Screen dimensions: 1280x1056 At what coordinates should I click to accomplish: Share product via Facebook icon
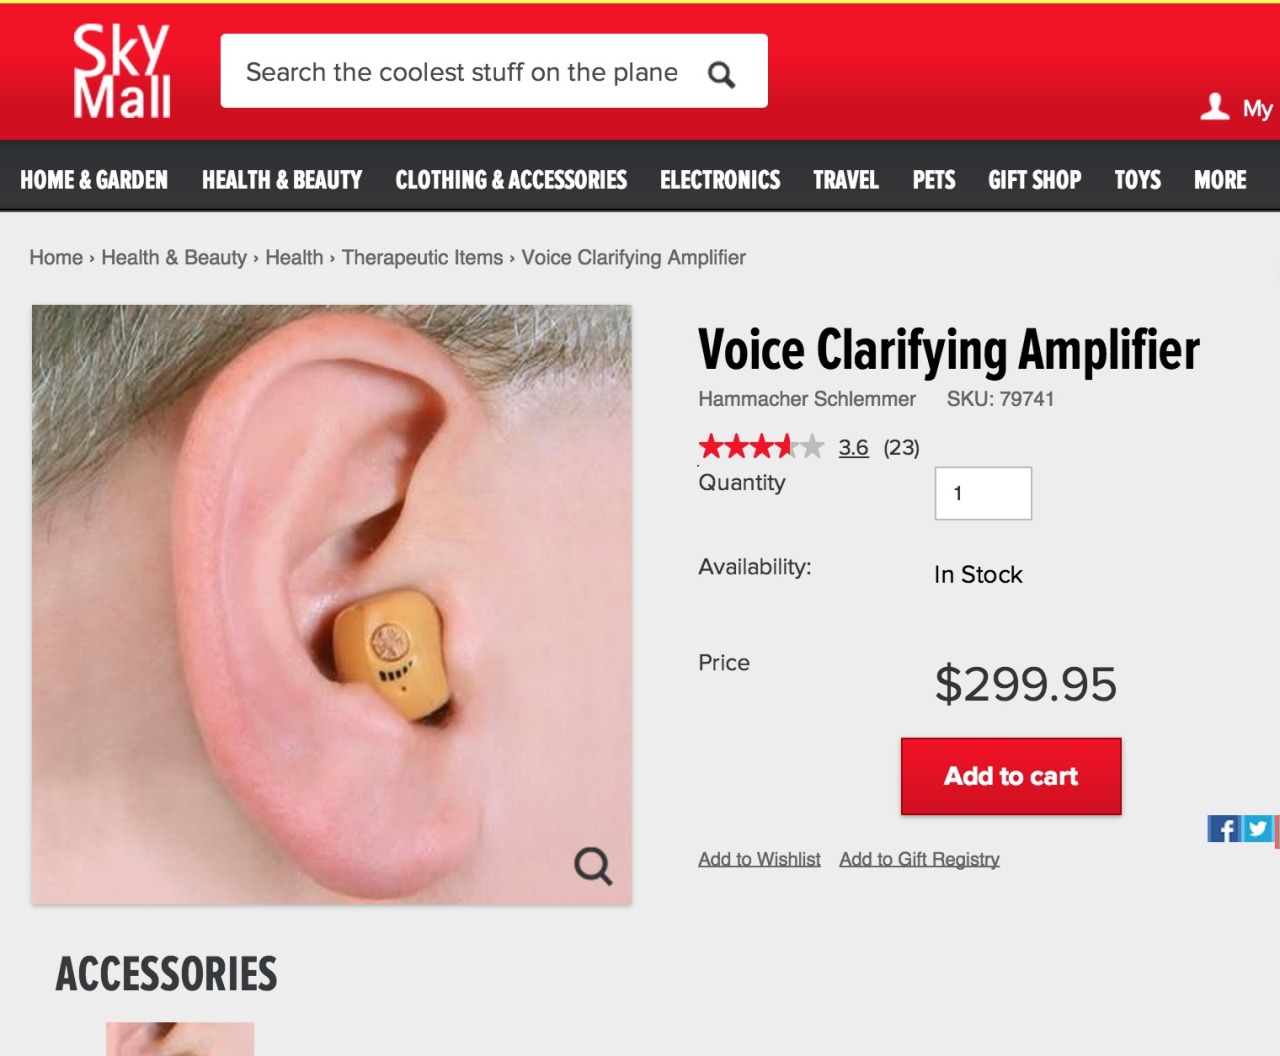[x=1224, y=829]
